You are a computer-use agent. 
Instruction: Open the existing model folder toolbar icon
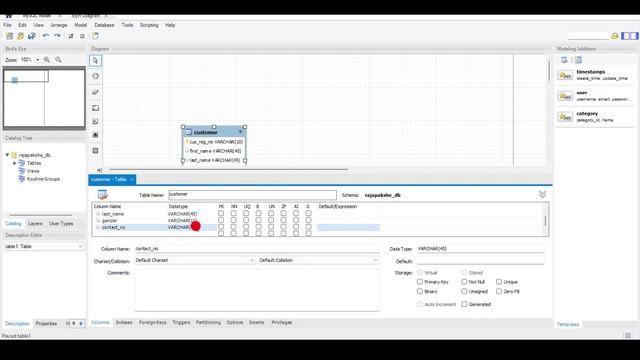[x=20, y=36]
